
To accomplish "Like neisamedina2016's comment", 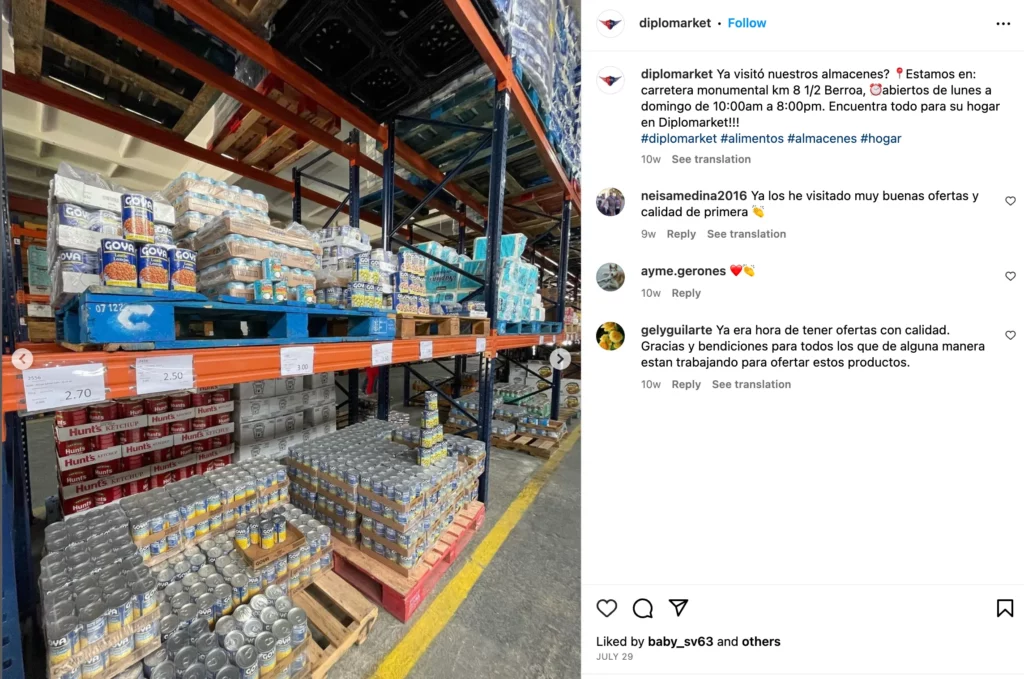I will [1010, 201].
